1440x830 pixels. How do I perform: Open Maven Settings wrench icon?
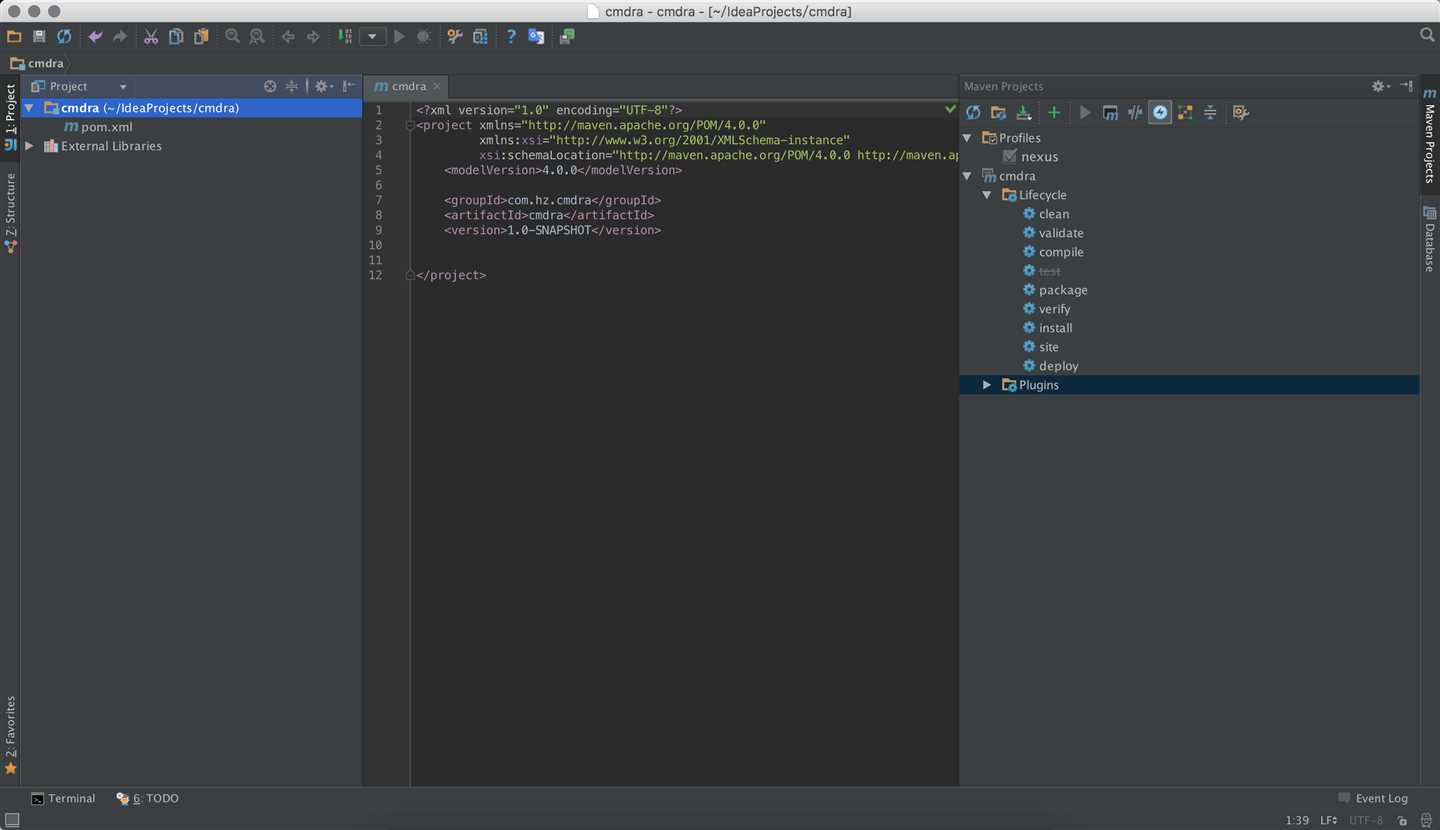tap(1241, 113)
